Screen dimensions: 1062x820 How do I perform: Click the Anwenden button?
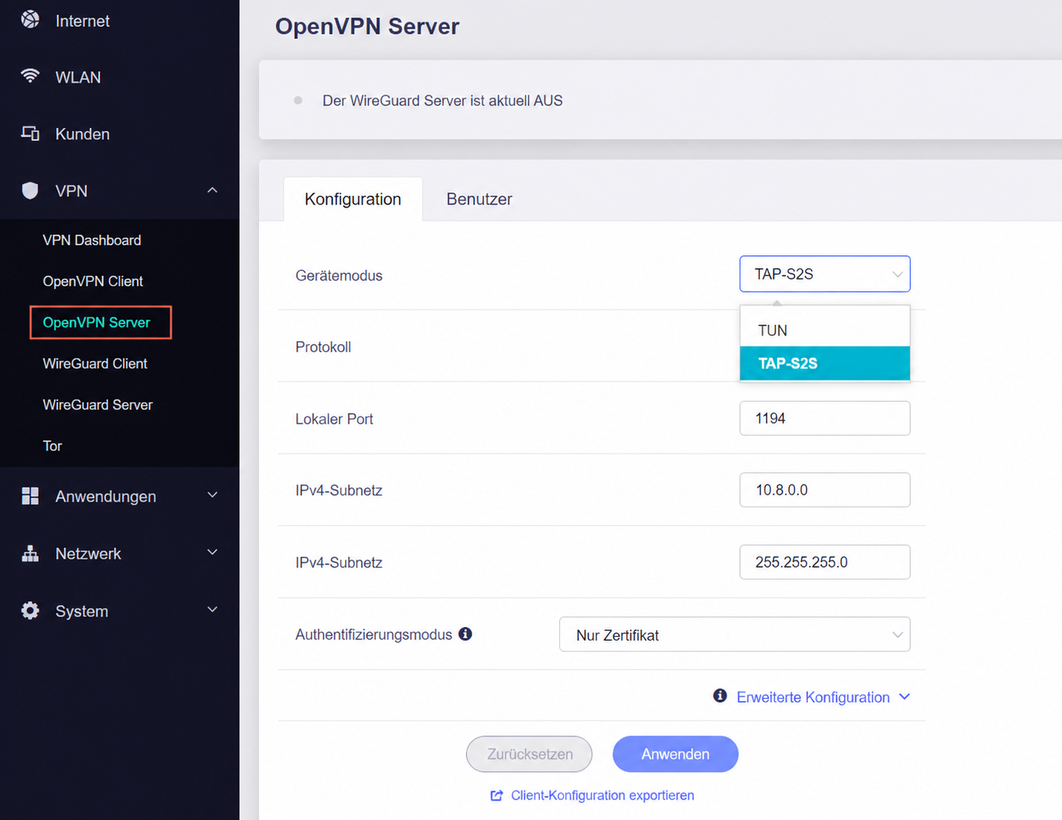675,754
